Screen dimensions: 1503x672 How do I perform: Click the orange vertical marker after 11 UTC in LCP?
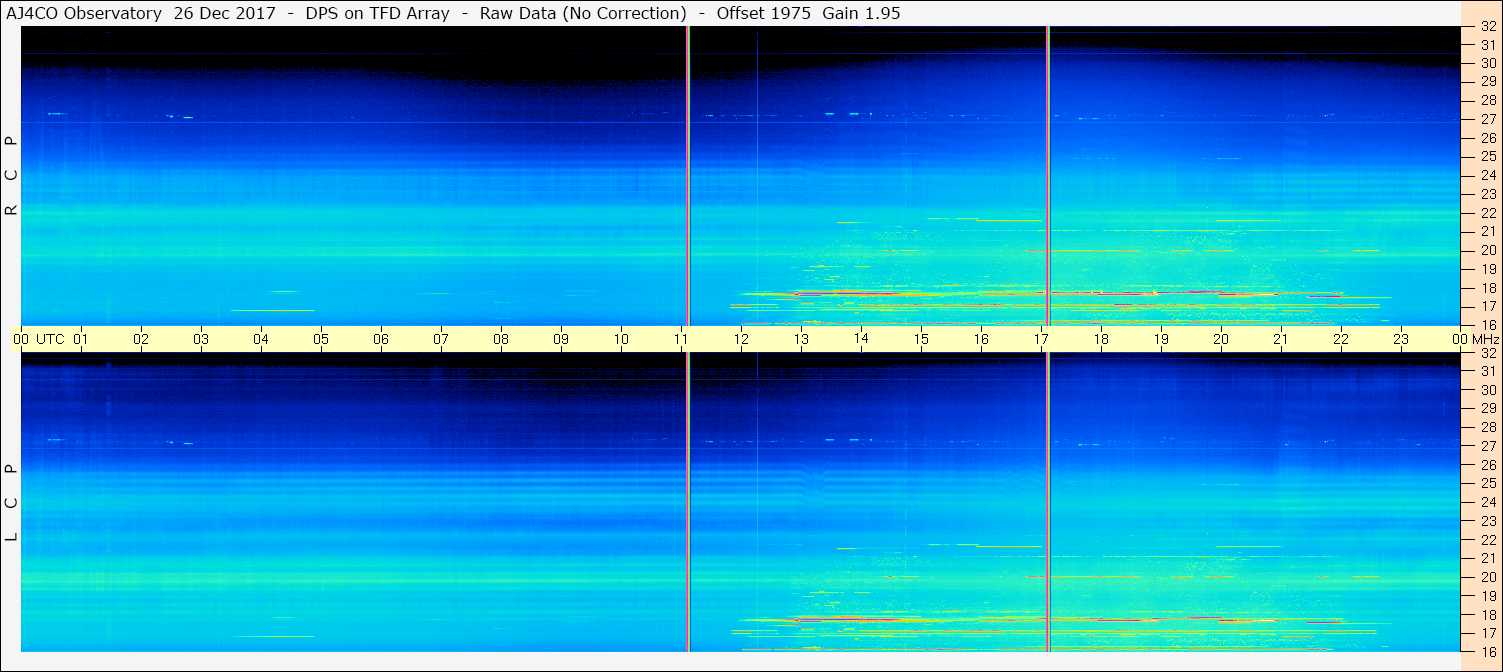[688, 502]
